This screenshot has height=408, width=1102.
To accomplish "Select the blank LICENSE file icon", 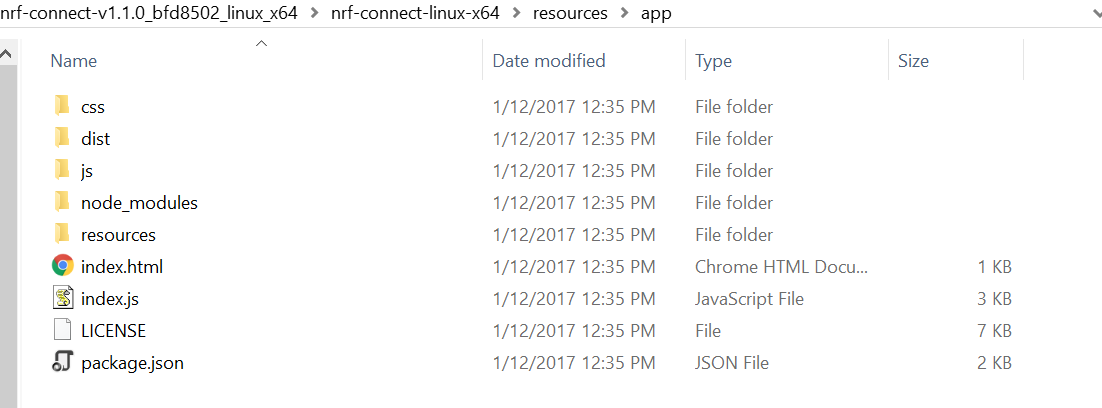I will pyautogui.click(x=63, y=330).
